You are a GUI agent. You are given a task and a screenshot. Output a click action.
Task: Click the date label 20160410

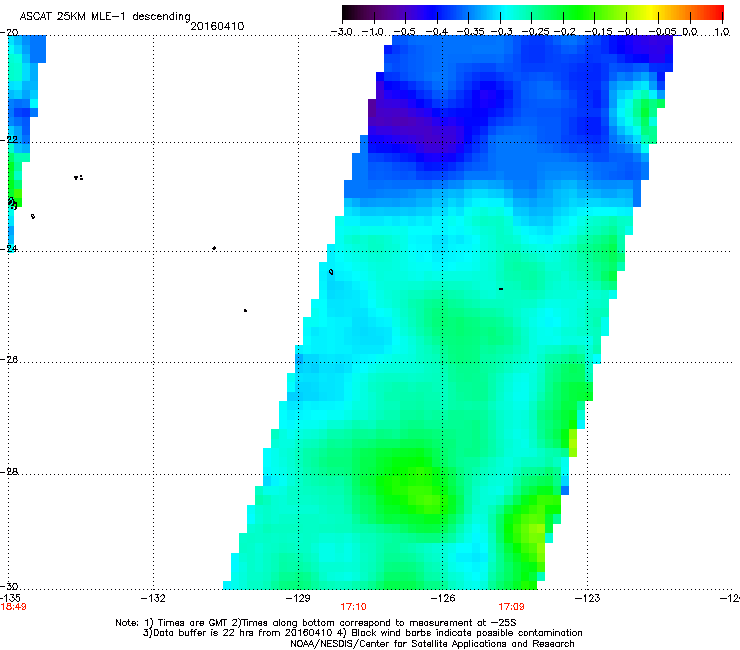click(x=217, y=26)
